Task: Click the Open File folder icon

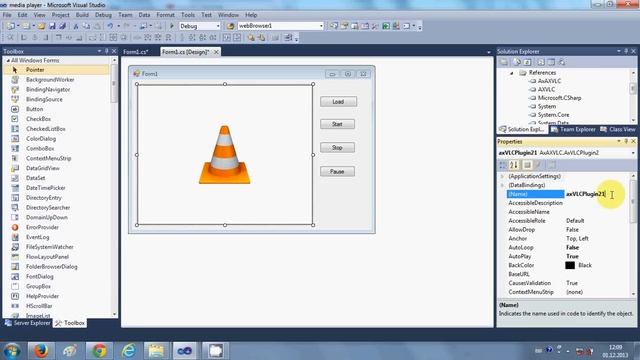Action: [41, 26]
